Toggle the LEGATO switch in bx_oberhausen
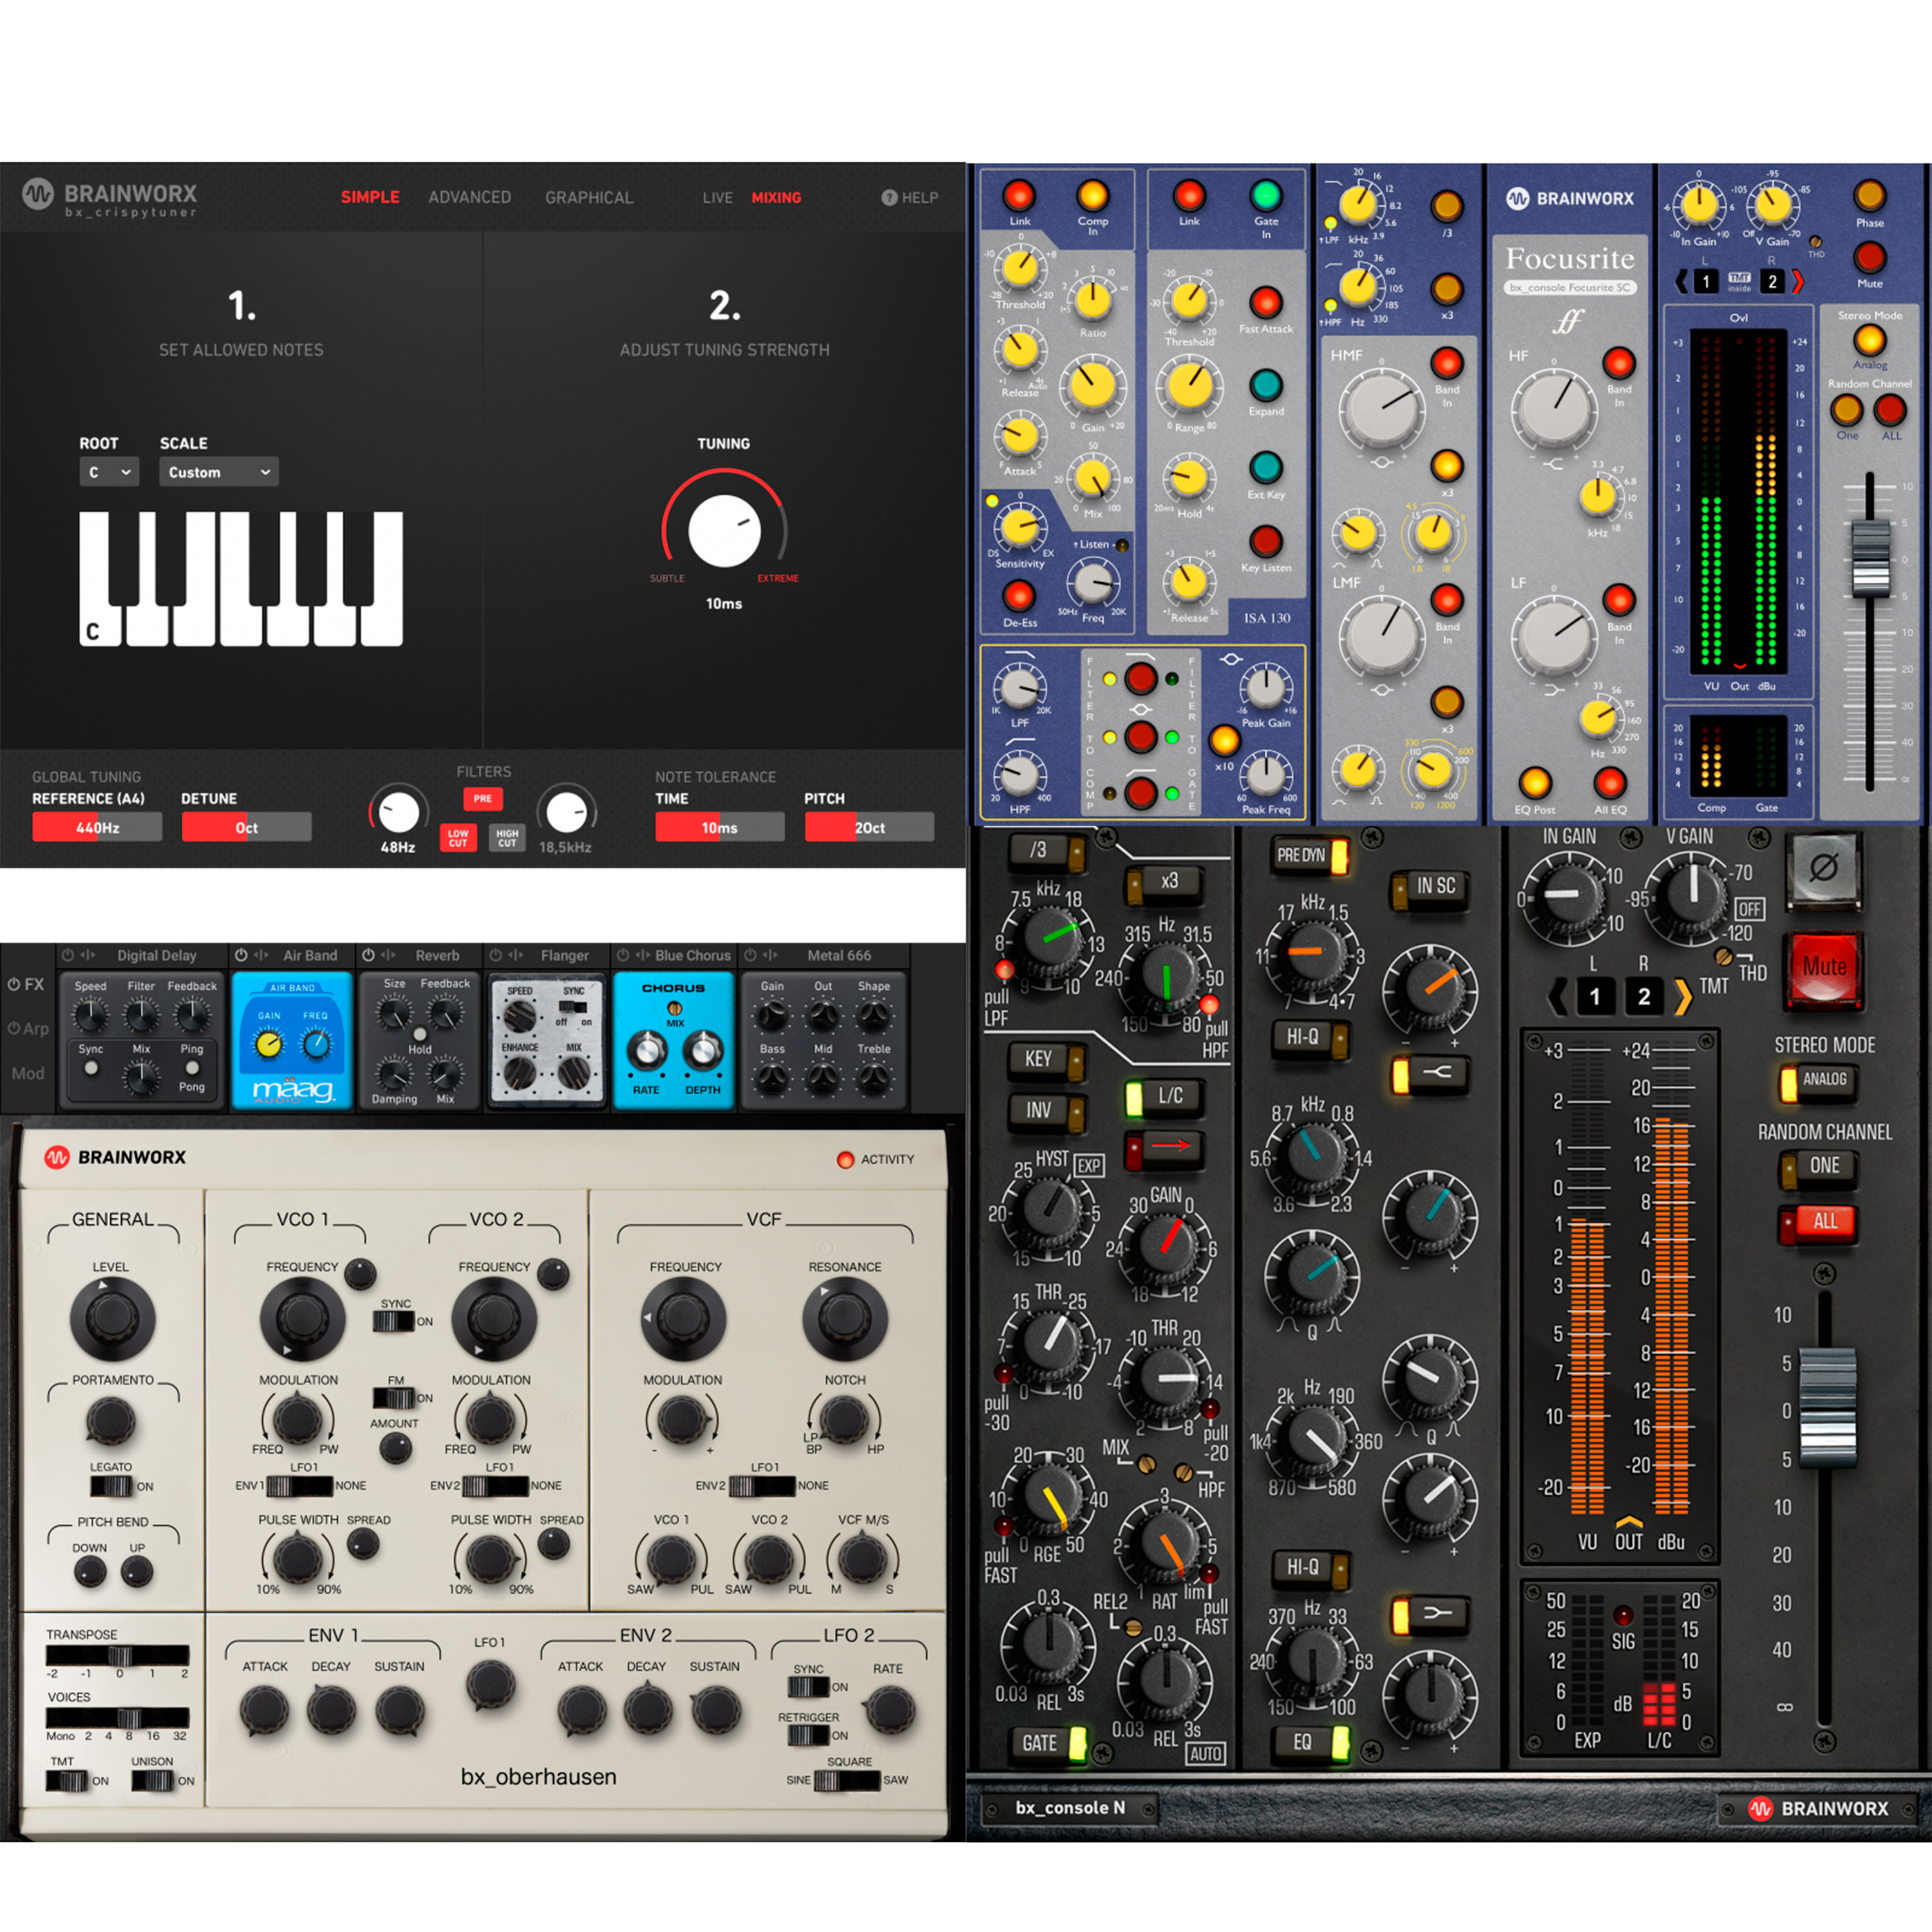This screenshot has height=1932, width=1932. 113,1487
